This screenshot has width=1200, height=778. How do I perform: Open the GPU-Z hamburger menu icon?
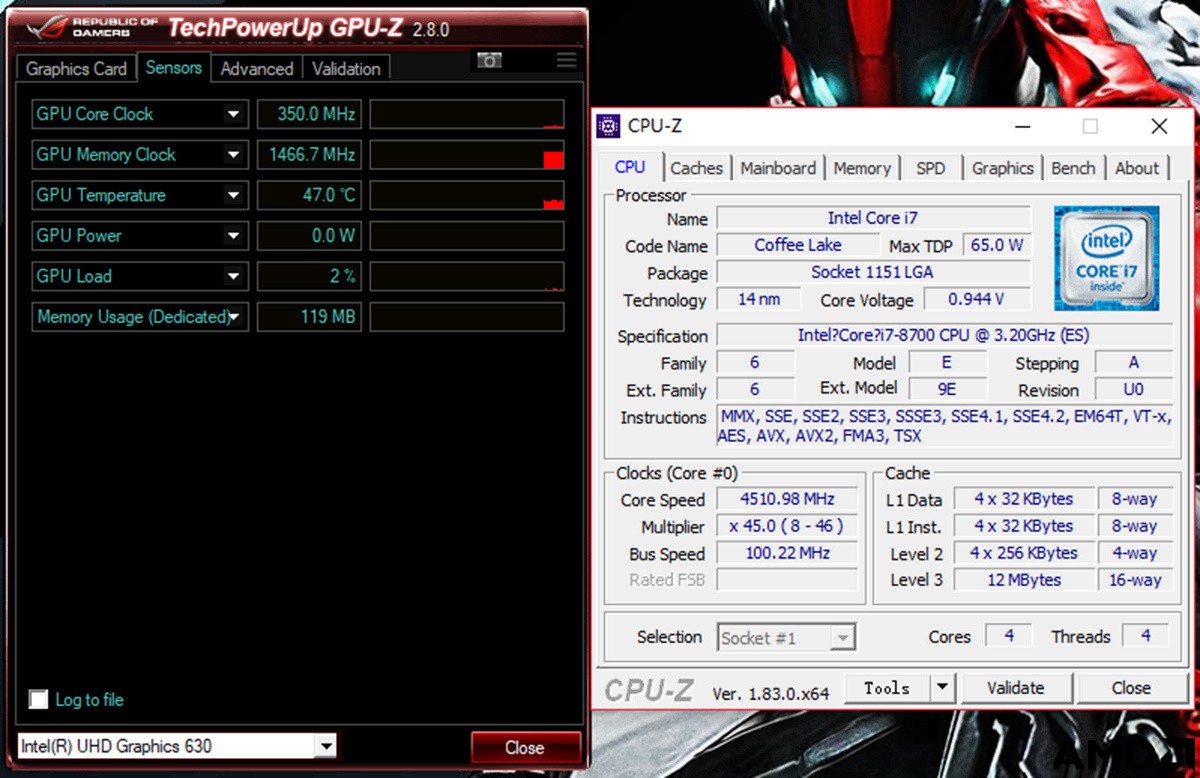tap(567, 60)
